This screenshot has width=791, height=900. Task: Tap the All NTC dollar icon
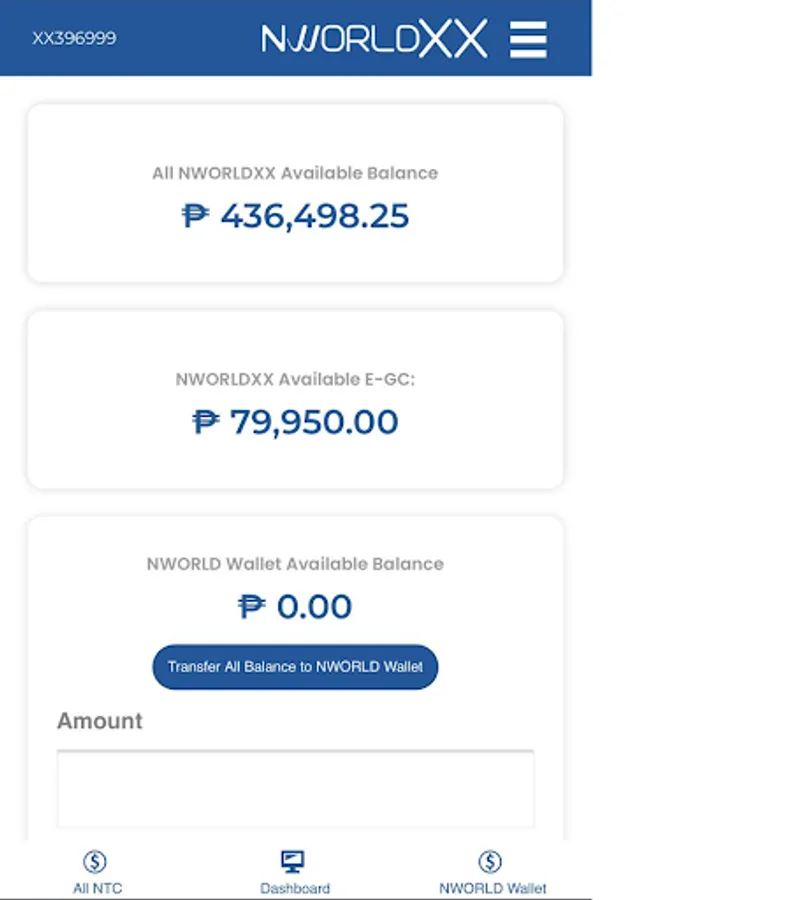(96, 861)
